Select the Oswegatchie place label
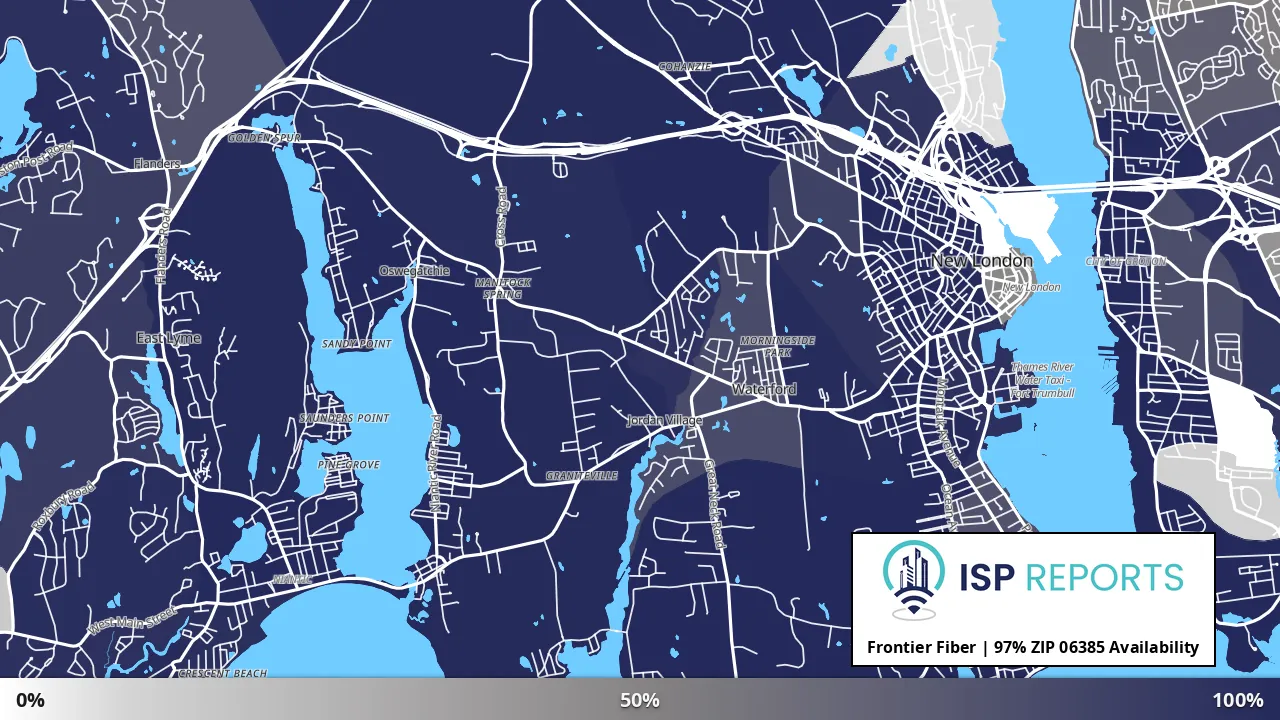 [x=414, y=271]
